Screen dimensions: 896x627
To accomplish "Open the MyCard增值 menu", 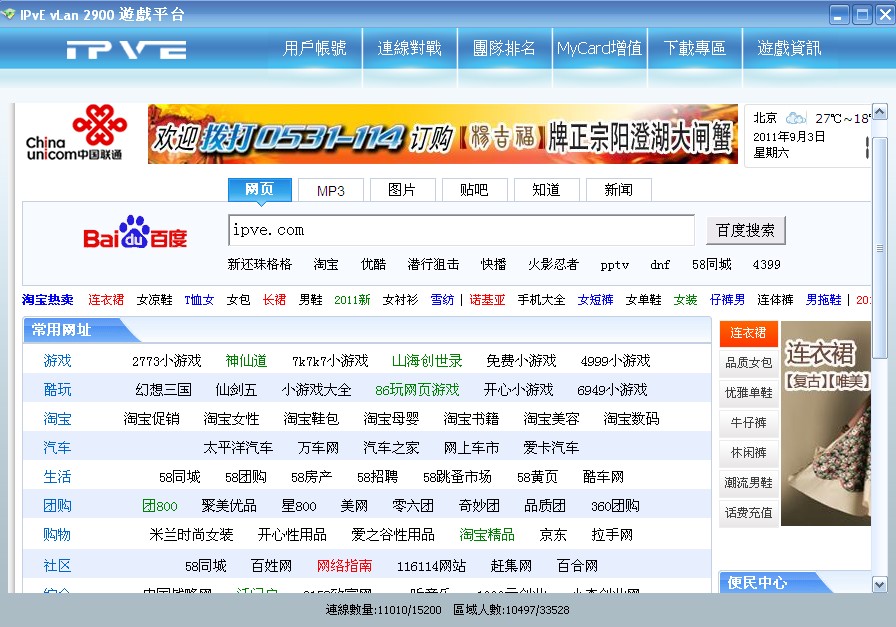I will point(599,48).
